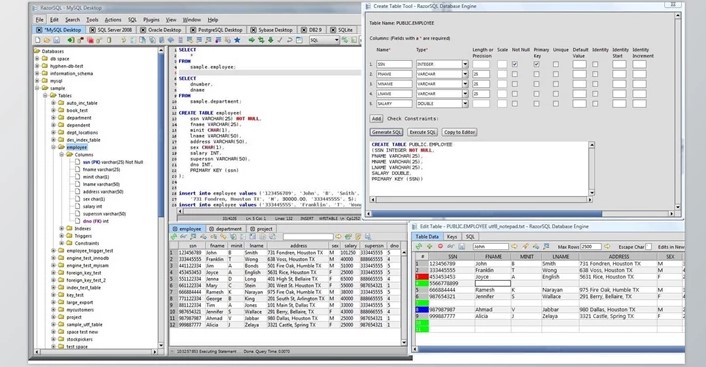Open the Tools menu
The image size is (706, 367).
coord(92,20)
